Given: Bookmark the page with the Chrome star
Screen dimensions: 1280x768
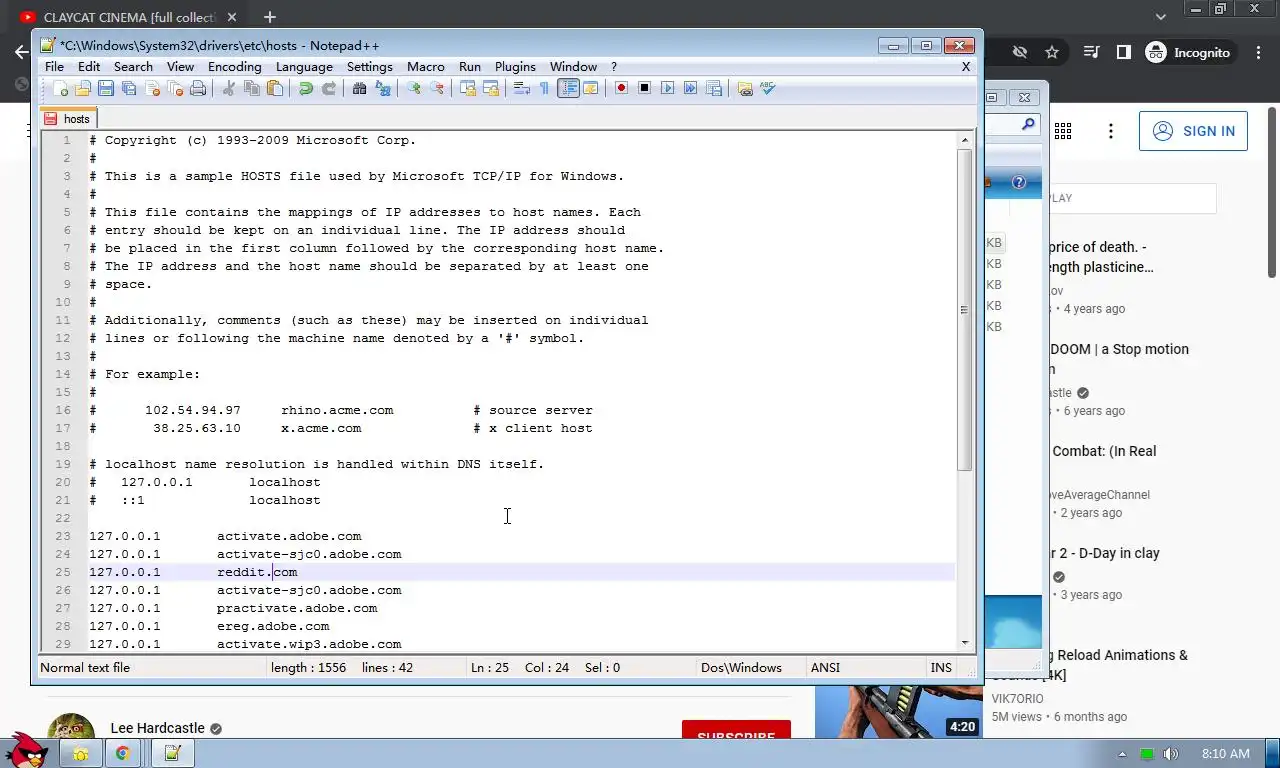Looking at the screenshot, I should 1052,52.
